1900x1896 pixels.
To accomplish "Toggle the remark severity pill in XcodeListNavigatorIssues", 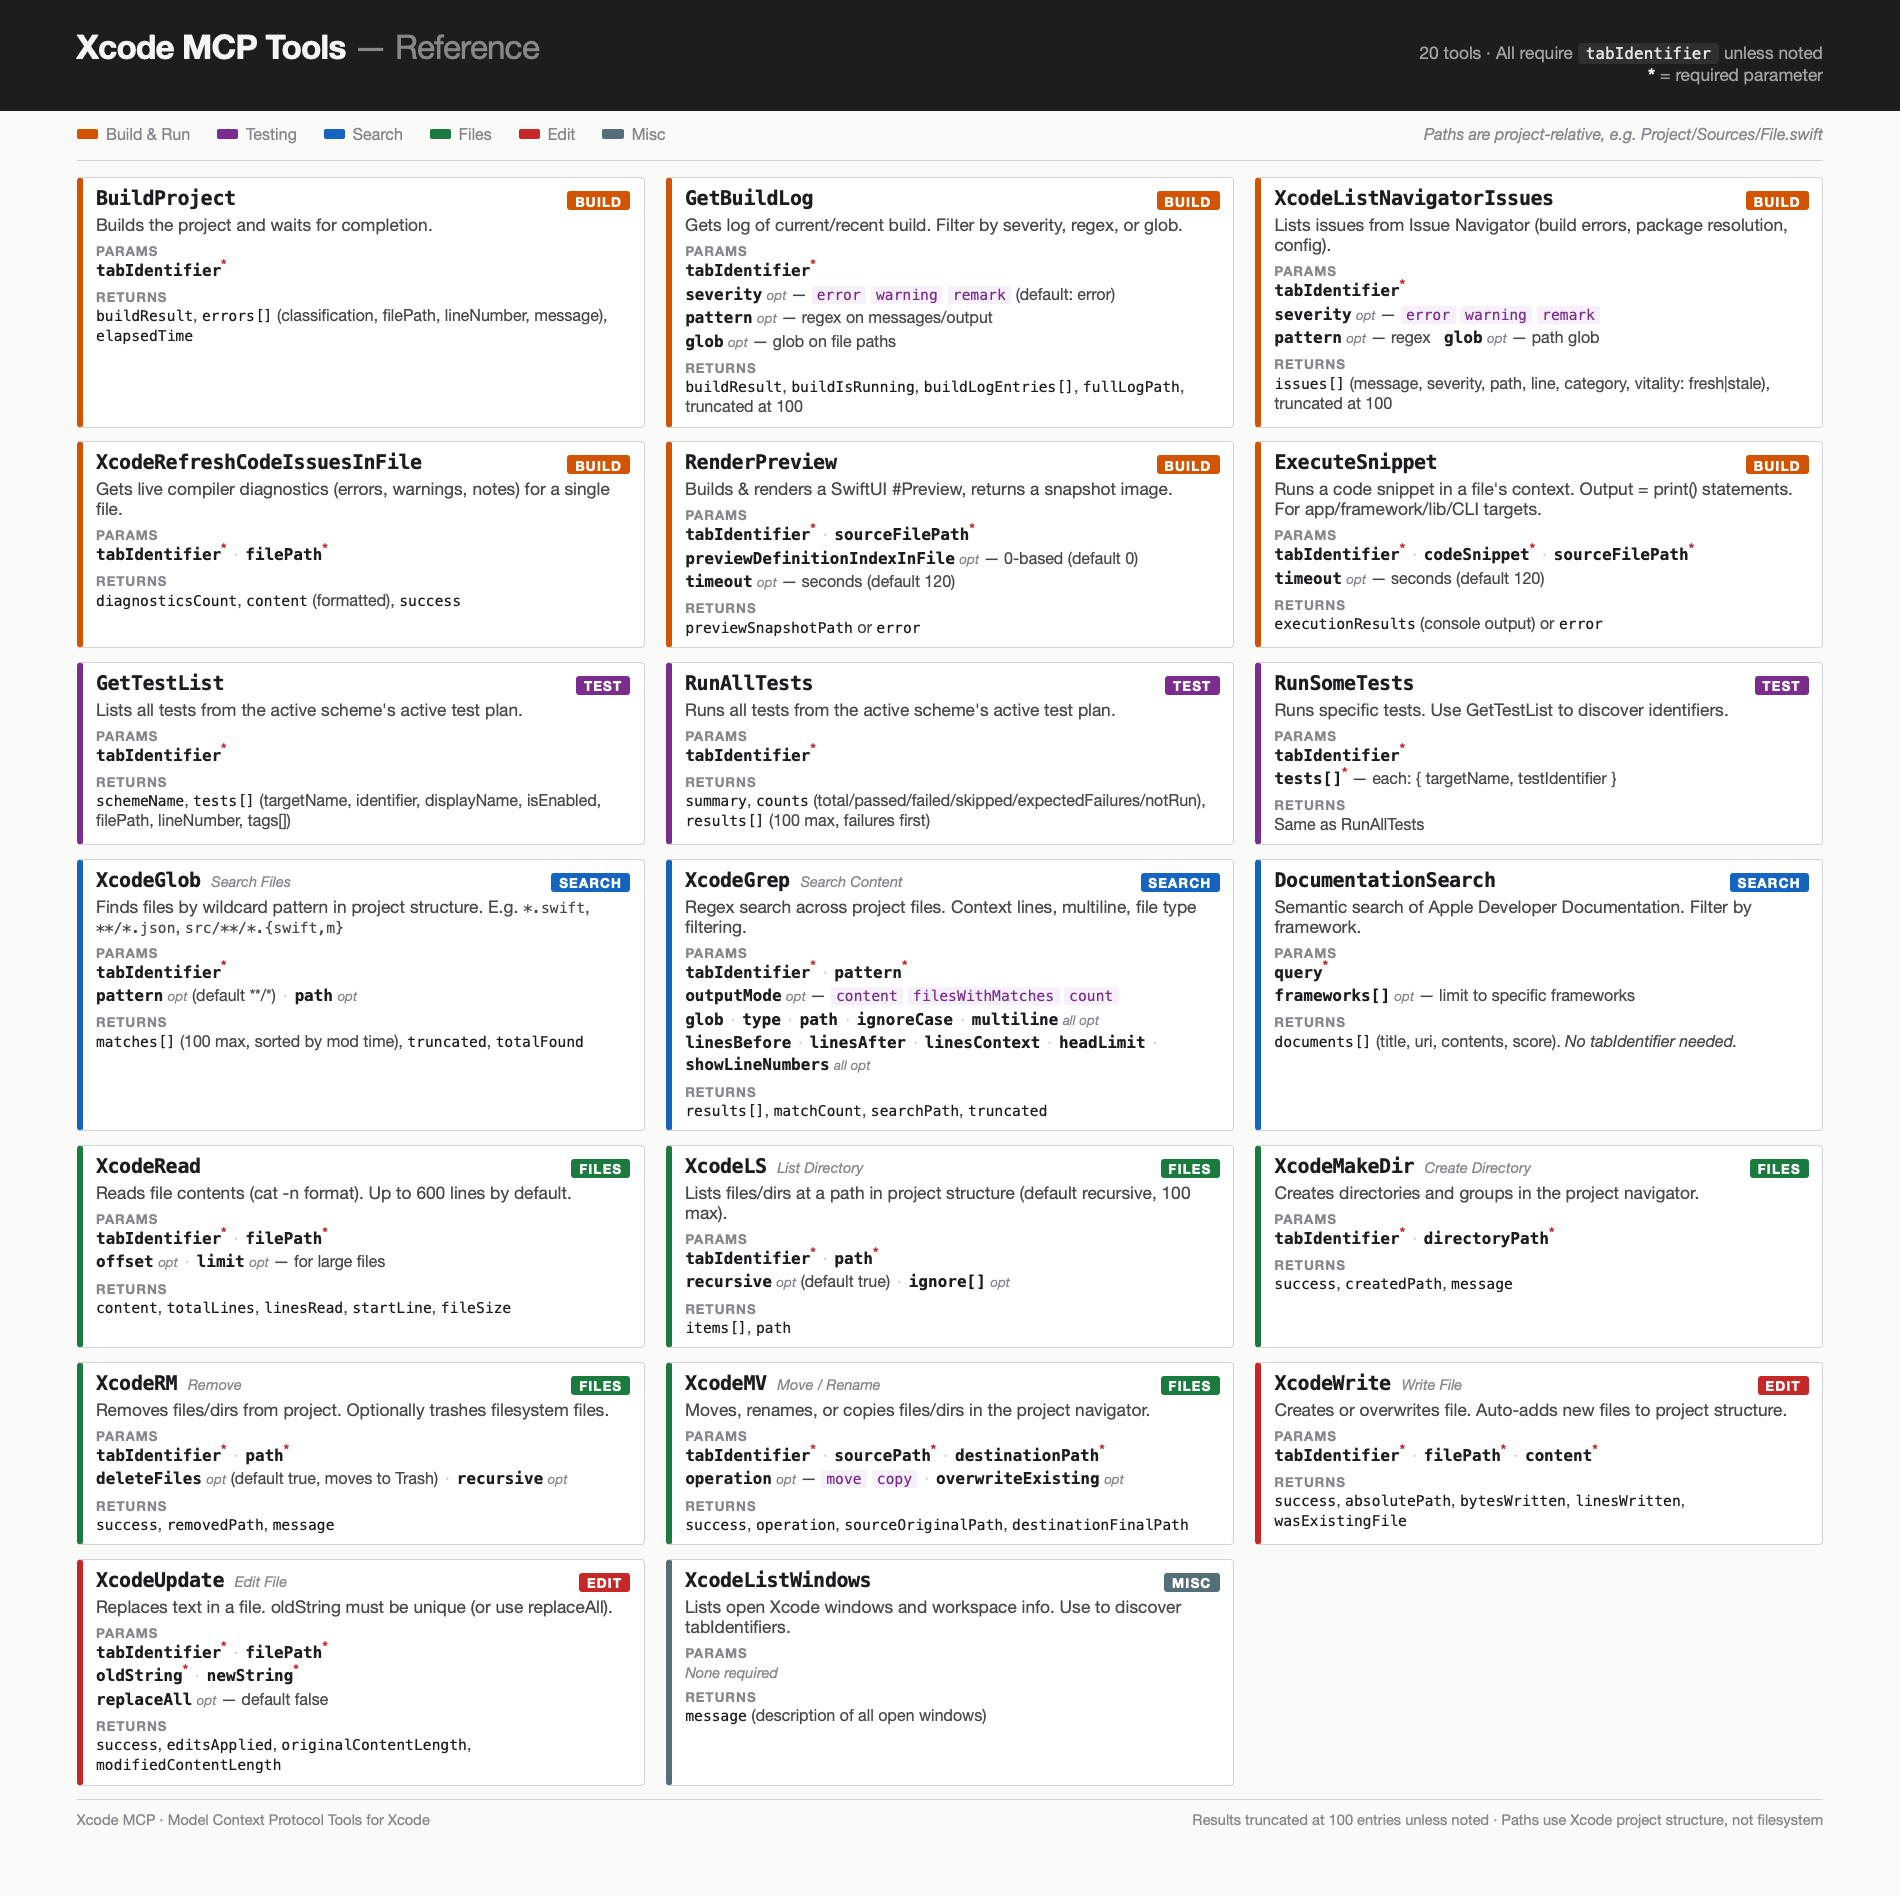I will [x=1568, y=314].
